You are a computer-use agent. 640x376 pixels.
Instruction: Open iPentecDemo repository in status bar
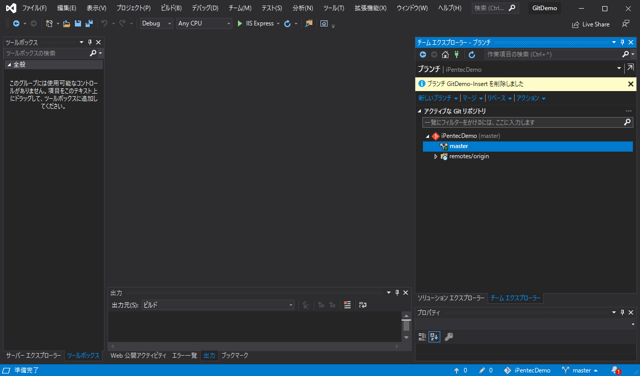point(527,370)
